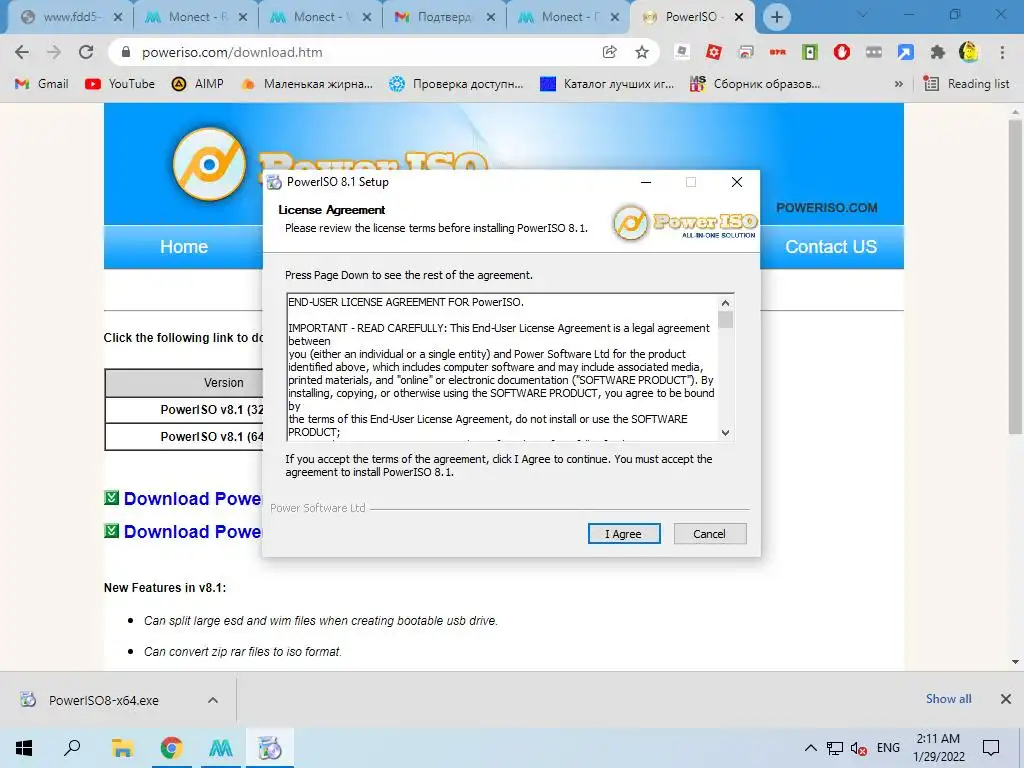Click the second Download PowerISO link
The image size is (1024, 768).
193,532
